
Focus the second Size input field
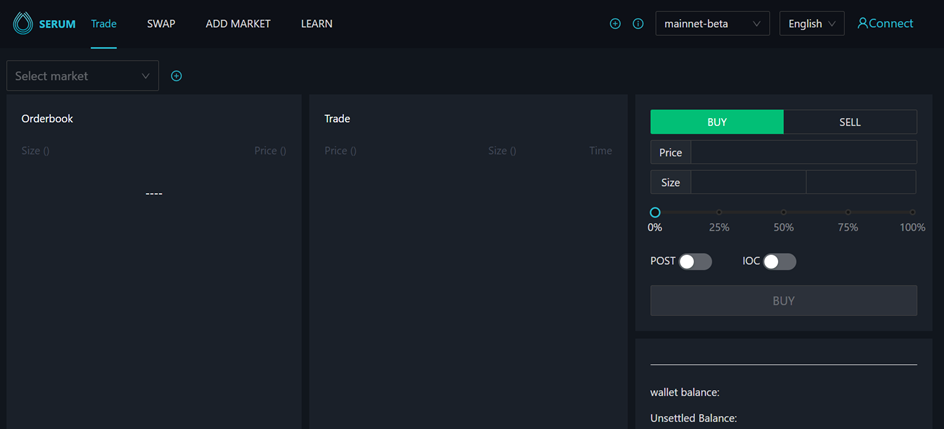[862, 182]
